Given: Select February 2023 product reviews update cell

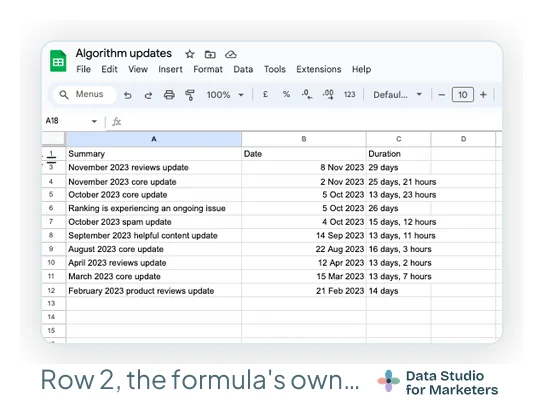Looking at the screenshot, I should click(153, 290).
